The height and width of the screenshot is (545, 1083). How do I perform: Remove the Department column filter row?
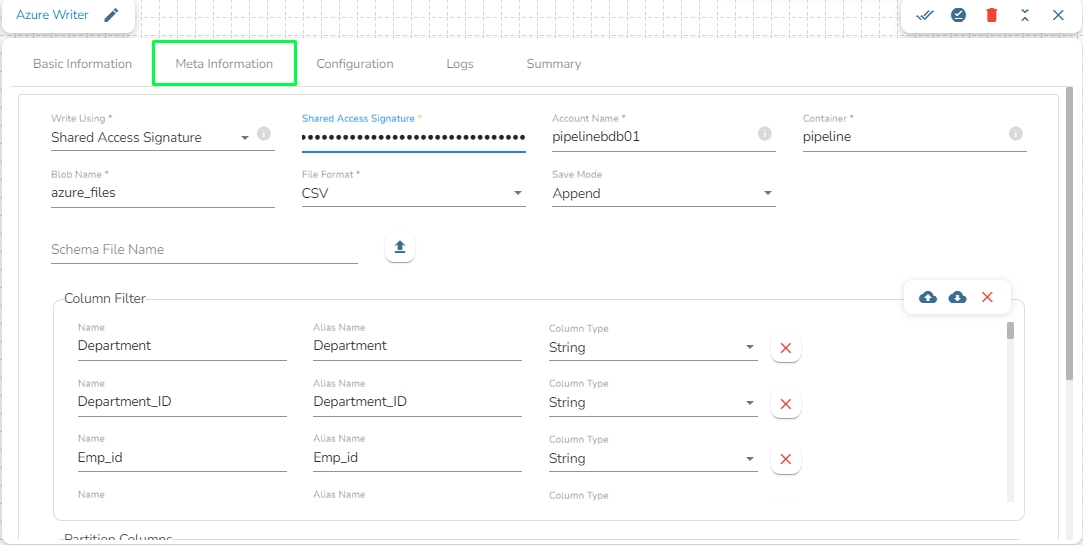pos(785,348)
